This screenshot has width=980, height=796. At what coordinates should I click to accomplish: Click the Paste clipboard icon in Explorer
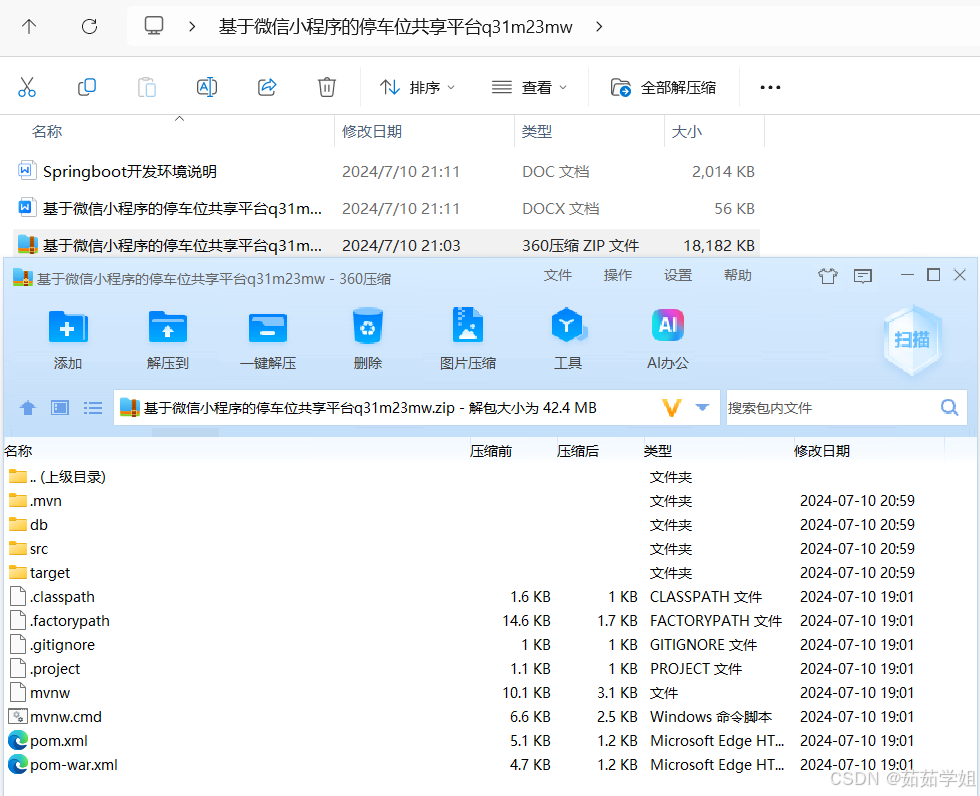tap(147, 87)
